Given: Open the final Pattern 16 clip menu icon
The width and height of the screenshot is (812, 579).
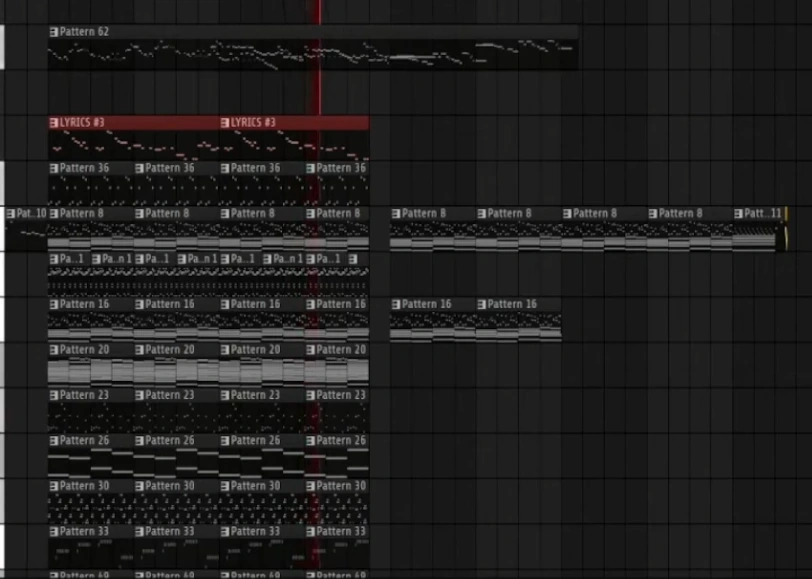Looking at the screenshot, I should (482, 305).
